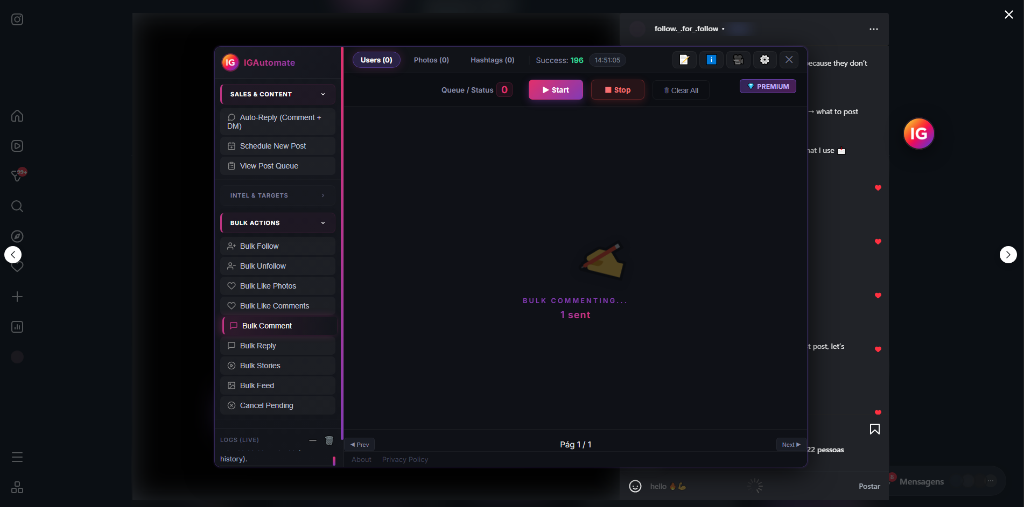Select Bulk Follow
1024x507 pixels.
point(278,246)
